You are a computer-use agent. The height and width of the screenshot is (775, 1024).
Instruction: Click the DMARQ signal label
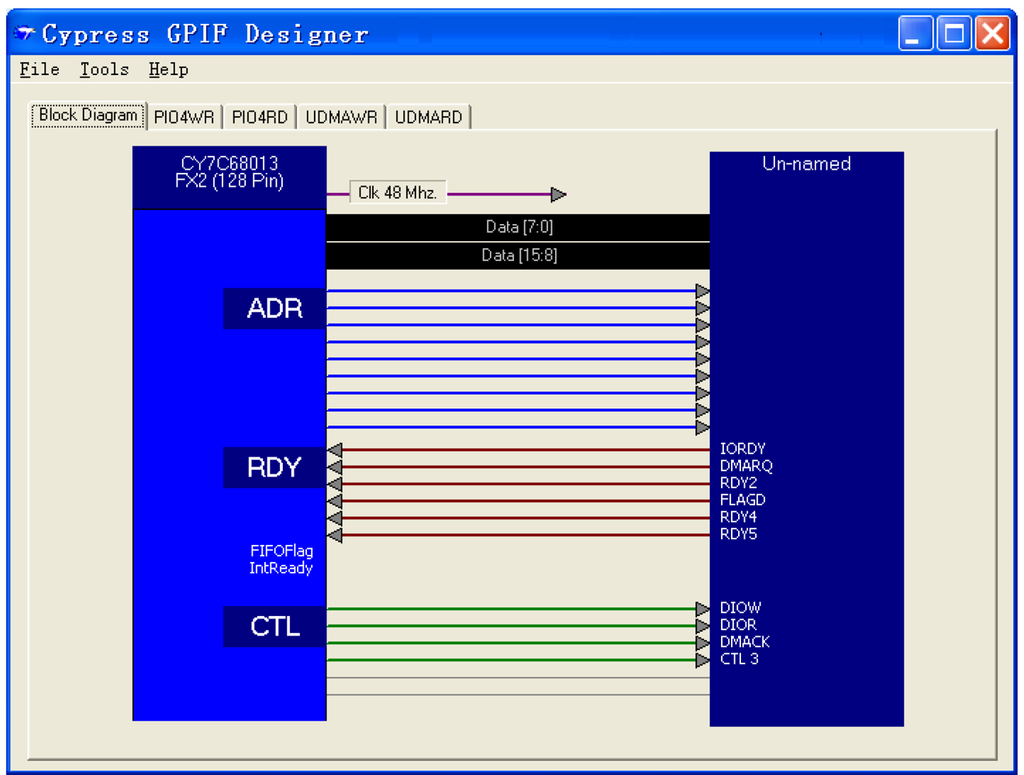(746, 466)
